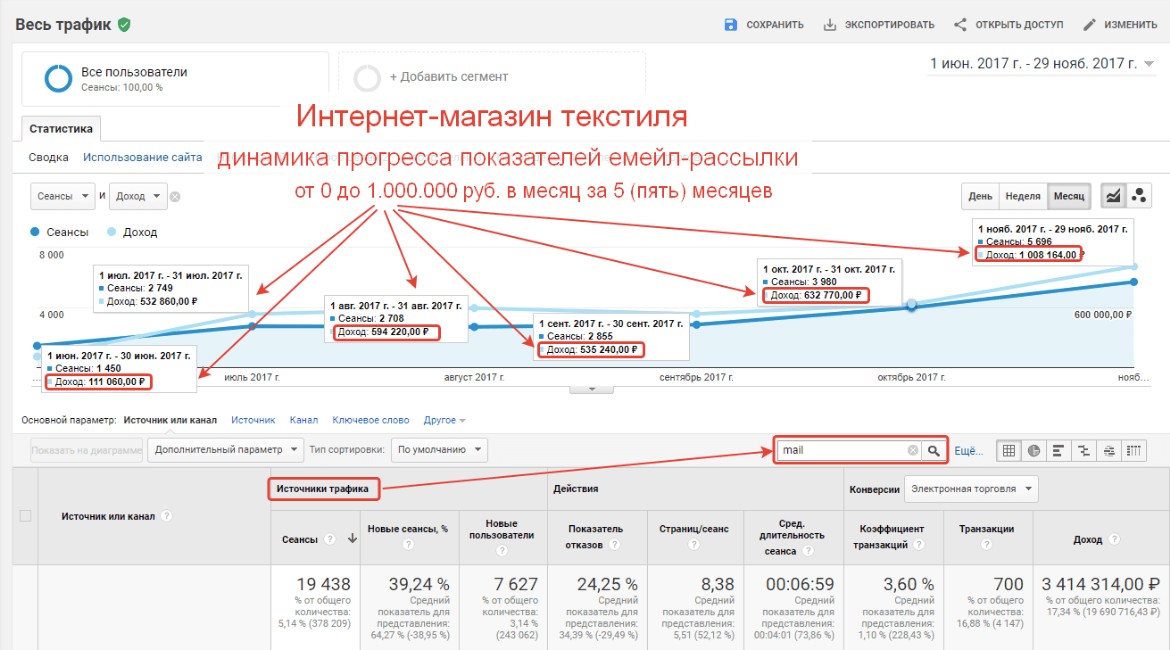Open the Доход metric dropdown
1170x650 pixels.
[x=138, y=196]
